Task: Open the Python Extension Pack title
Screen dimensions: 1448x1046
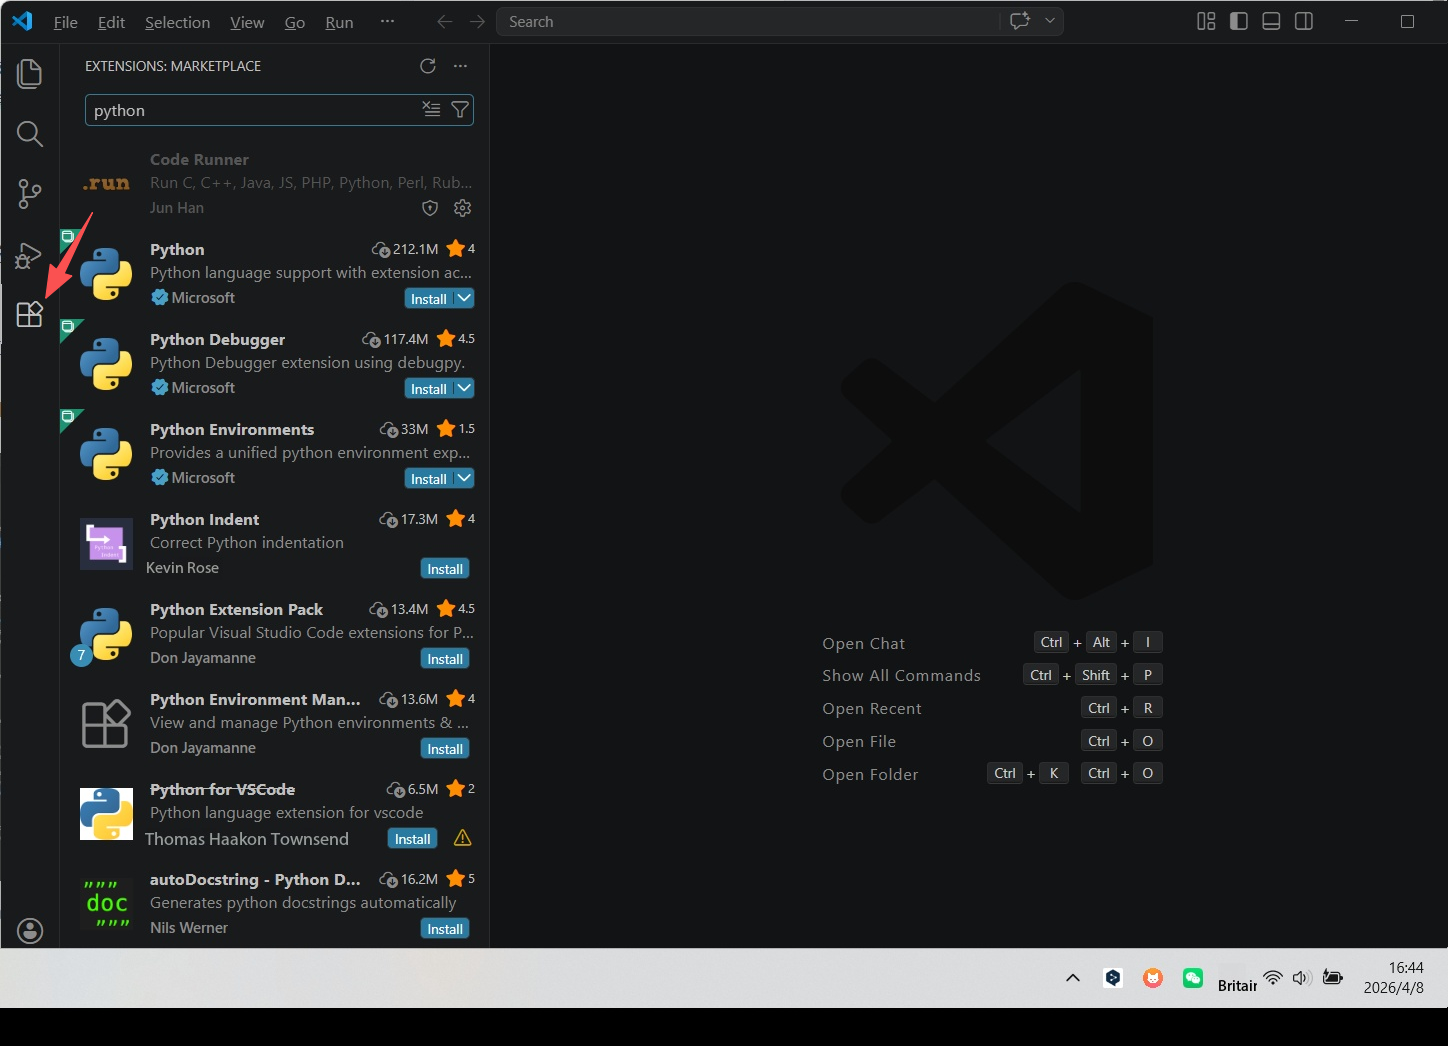Action: 236,609
